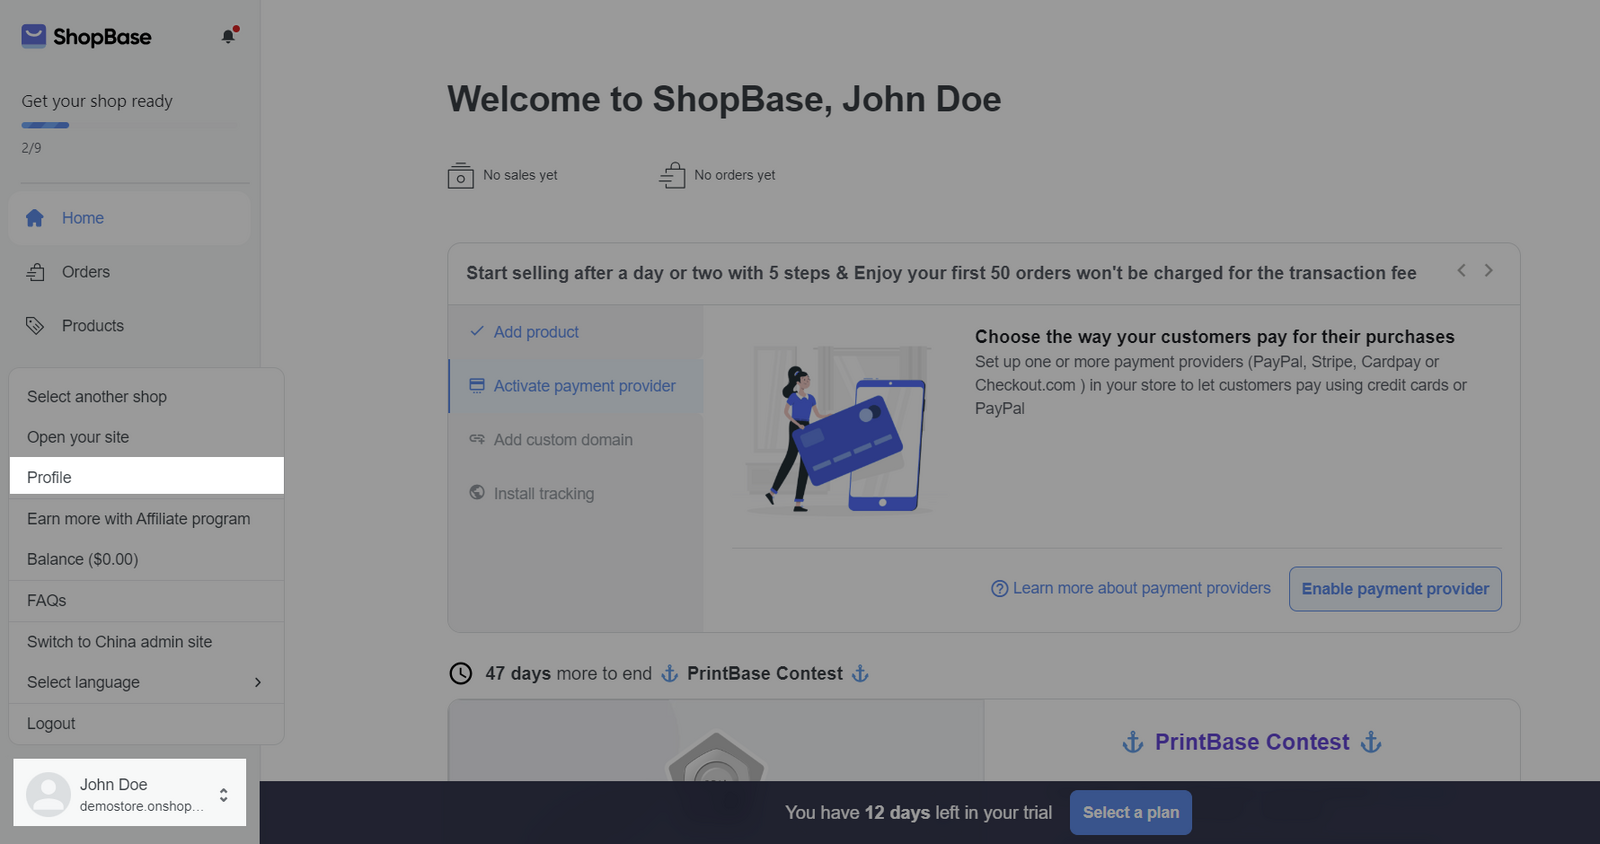The height and width of the screenshot is (844, 1600).
Task: Open FAQs from account menu
Action: pyautogui.click(x=147, y=601)
